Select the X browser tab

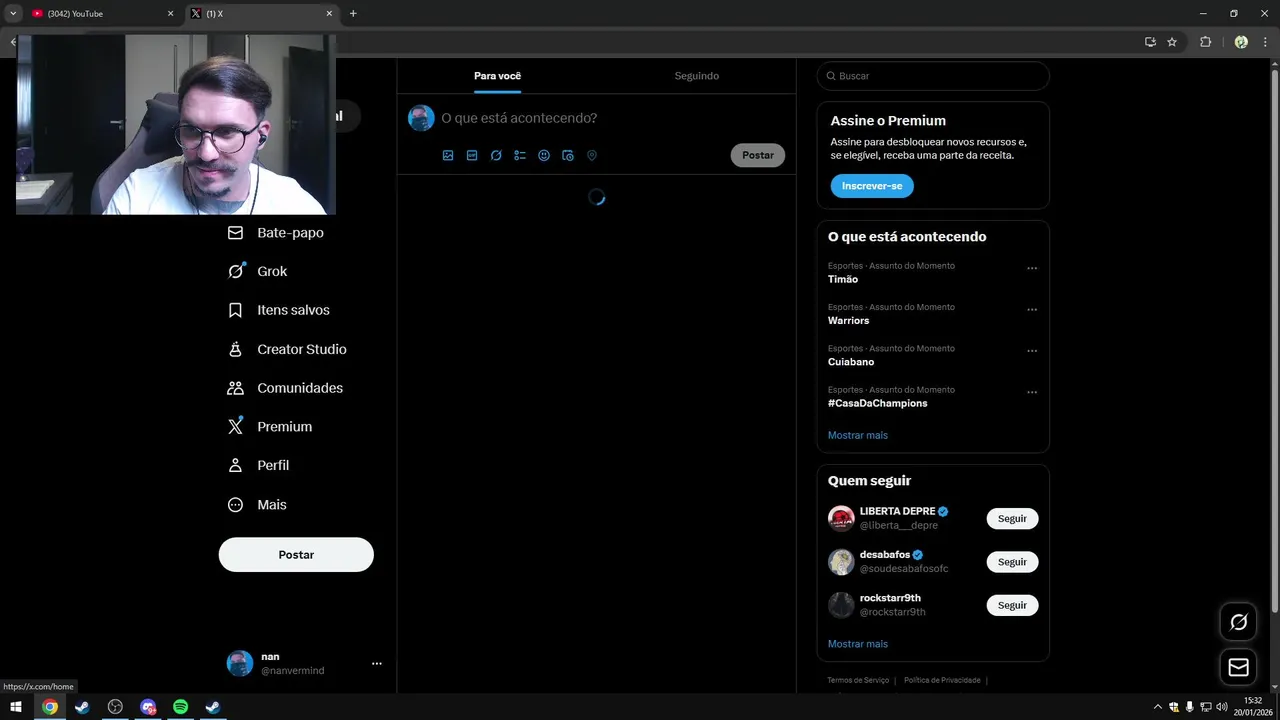(x=262, y=14)
